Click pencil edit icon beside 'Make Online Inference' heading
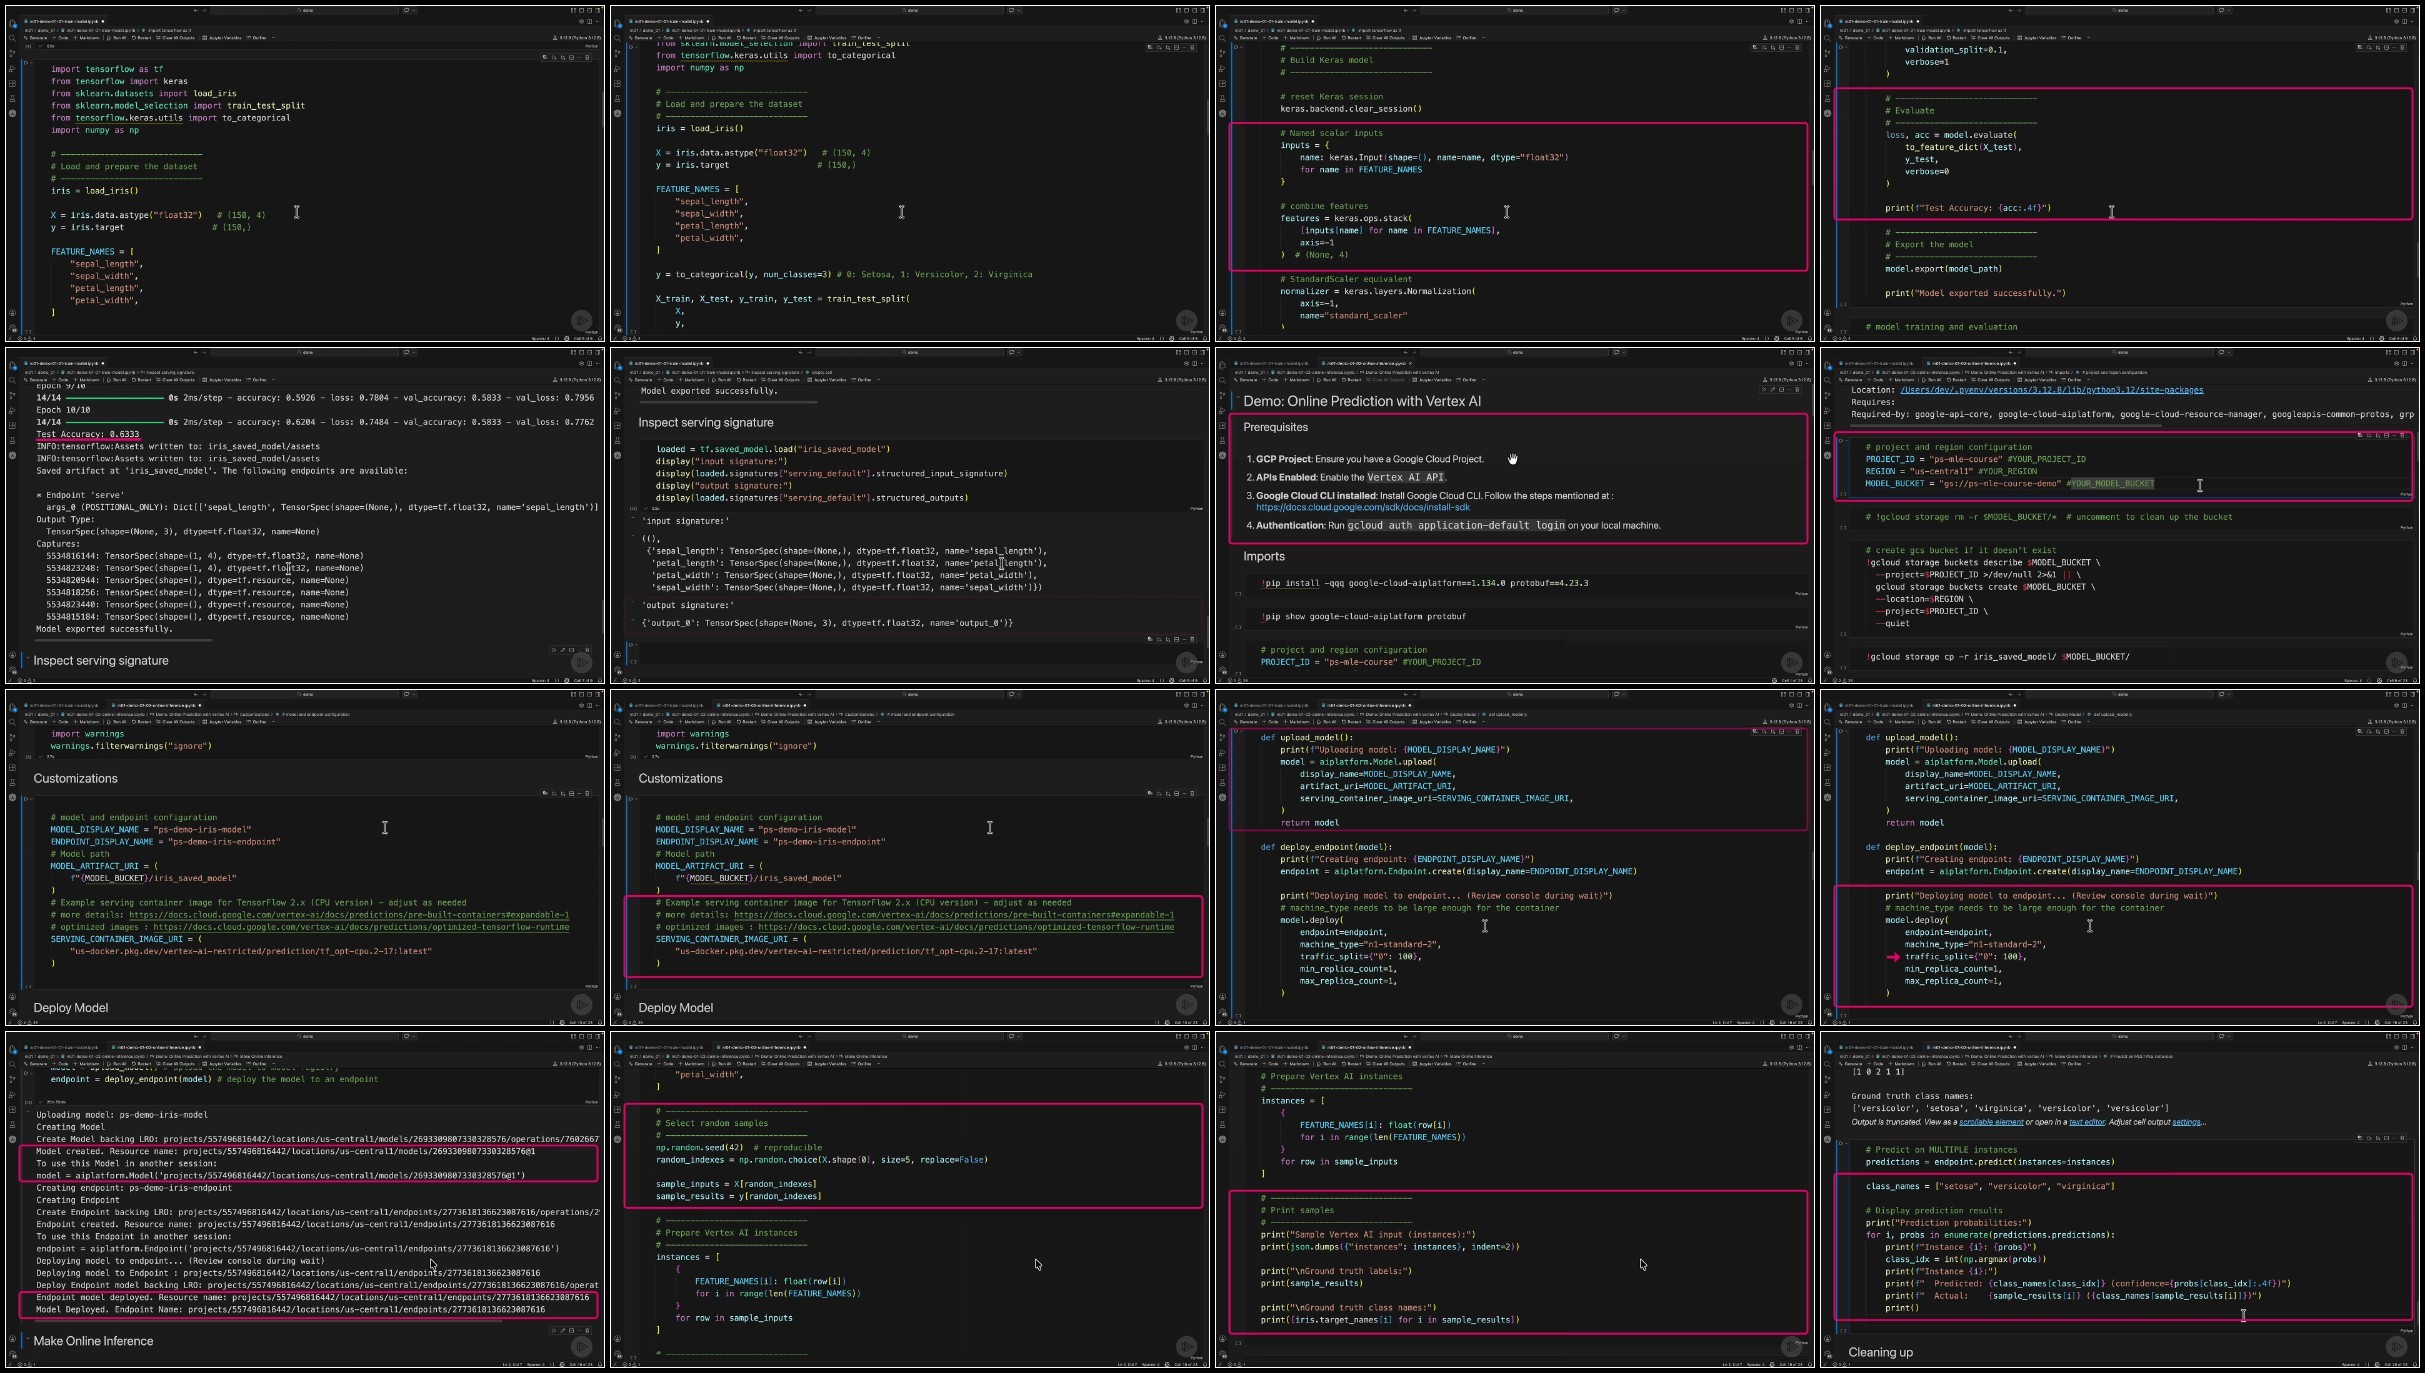Image resolution: width=2425 pixels, height=1373 pixels. pos(562,1331)
